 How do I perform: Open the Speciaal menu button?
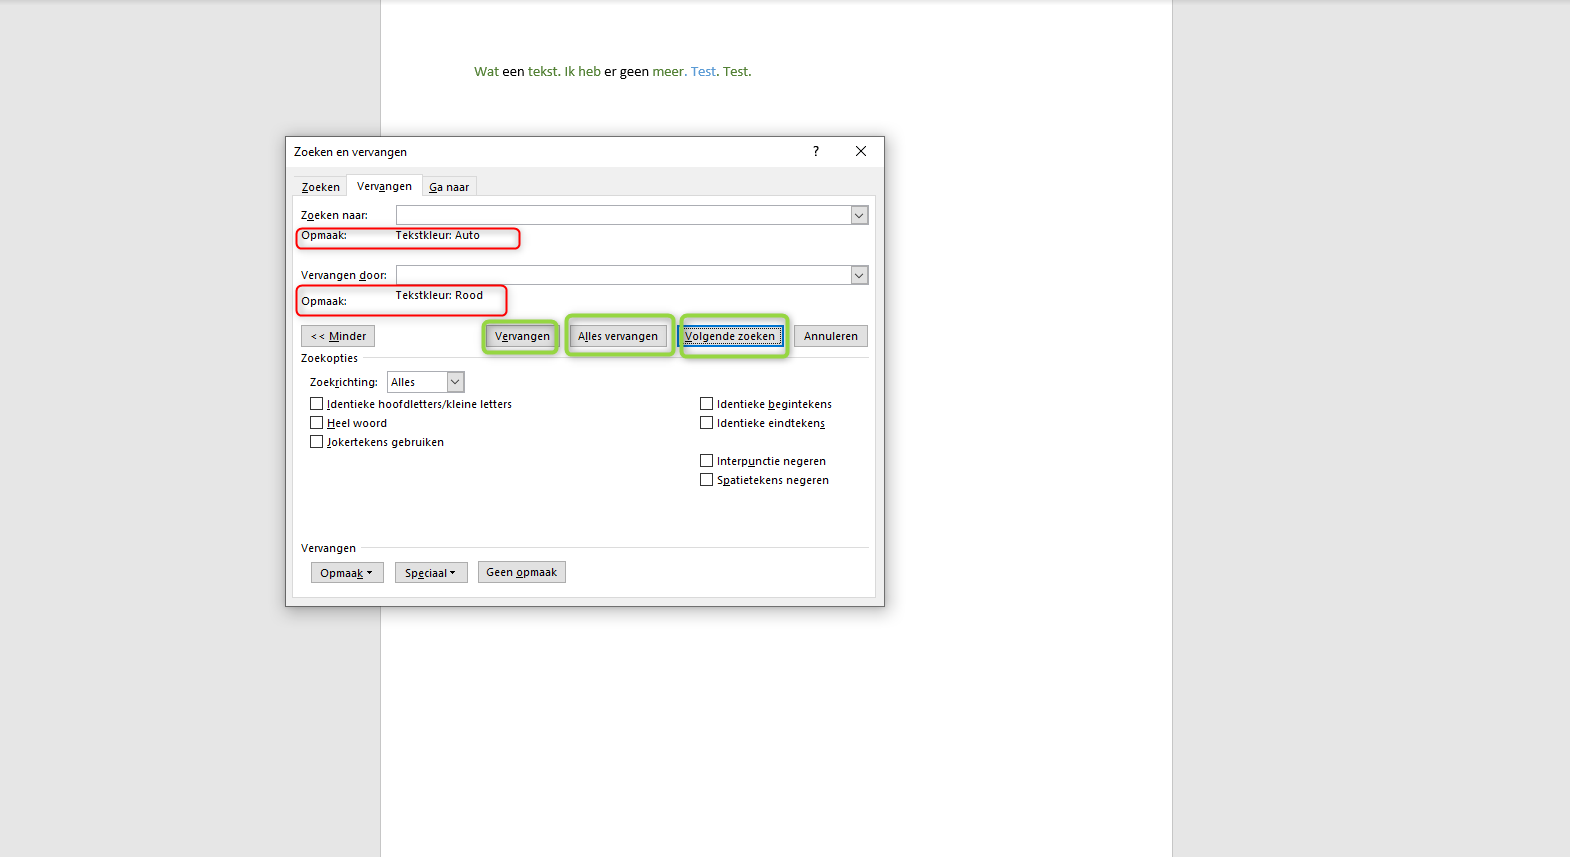point(431,573)
